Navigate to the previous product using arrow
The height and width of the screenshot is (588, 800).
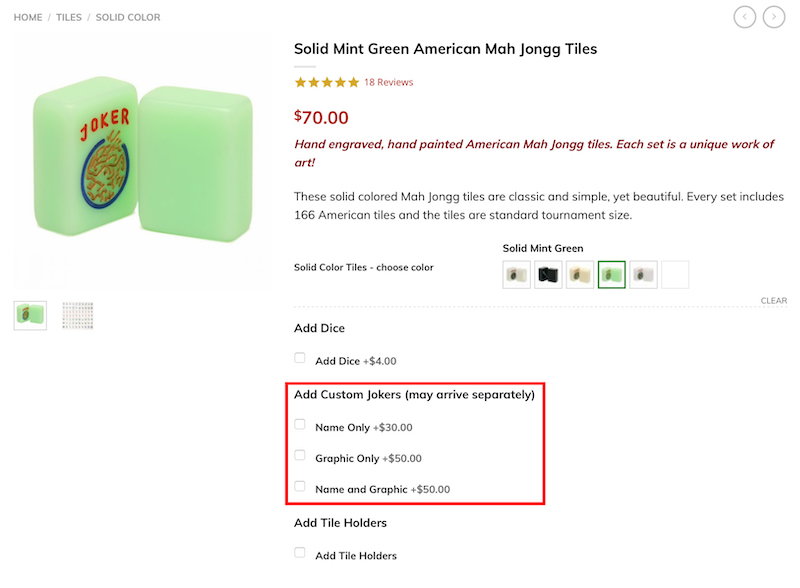pyautogui.click(x=744, y=17)
